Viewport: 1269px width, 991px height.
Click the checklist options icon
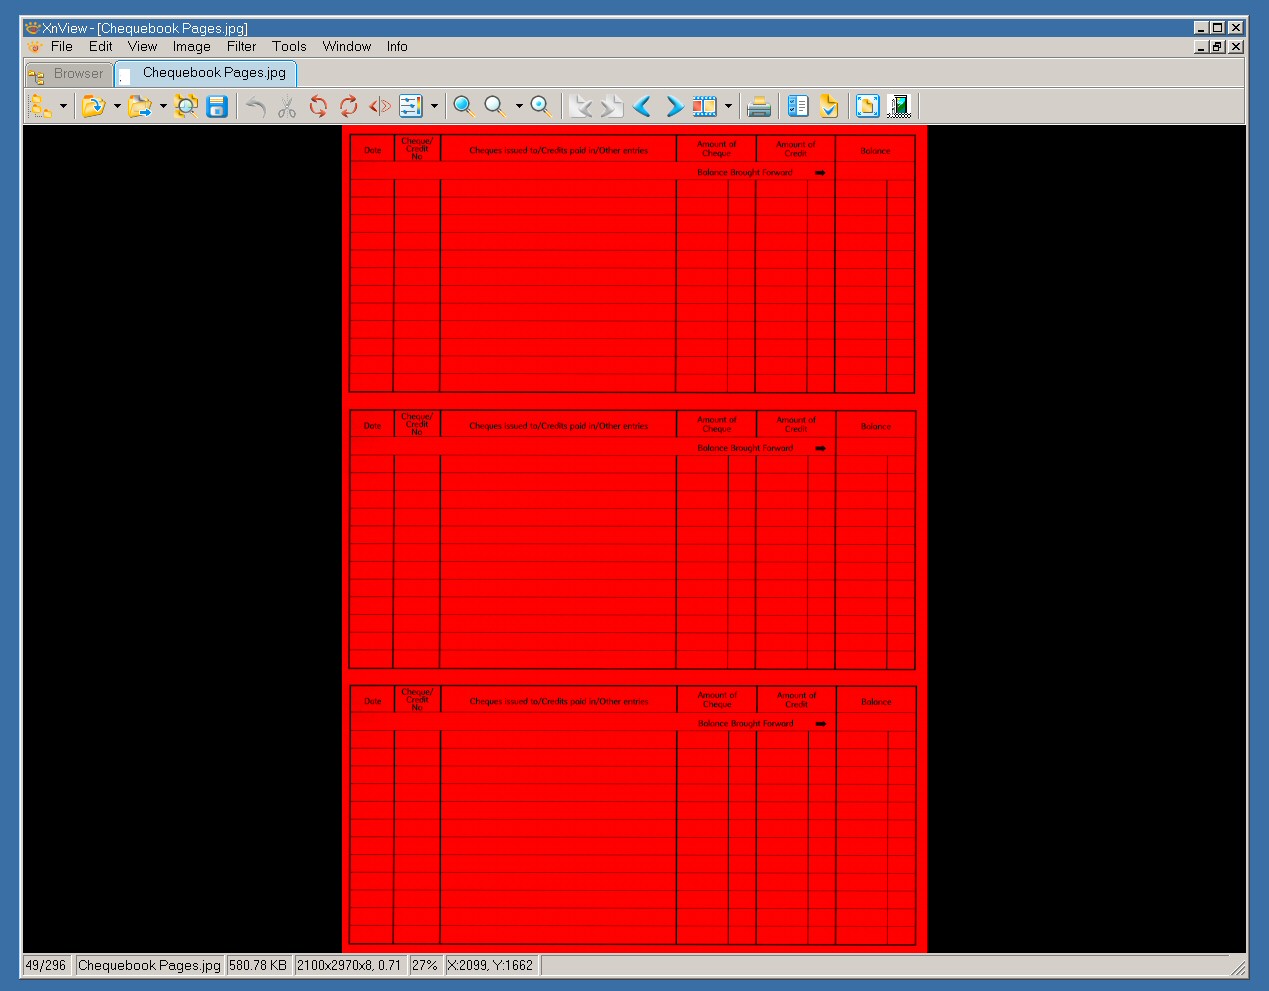(798, 106)
